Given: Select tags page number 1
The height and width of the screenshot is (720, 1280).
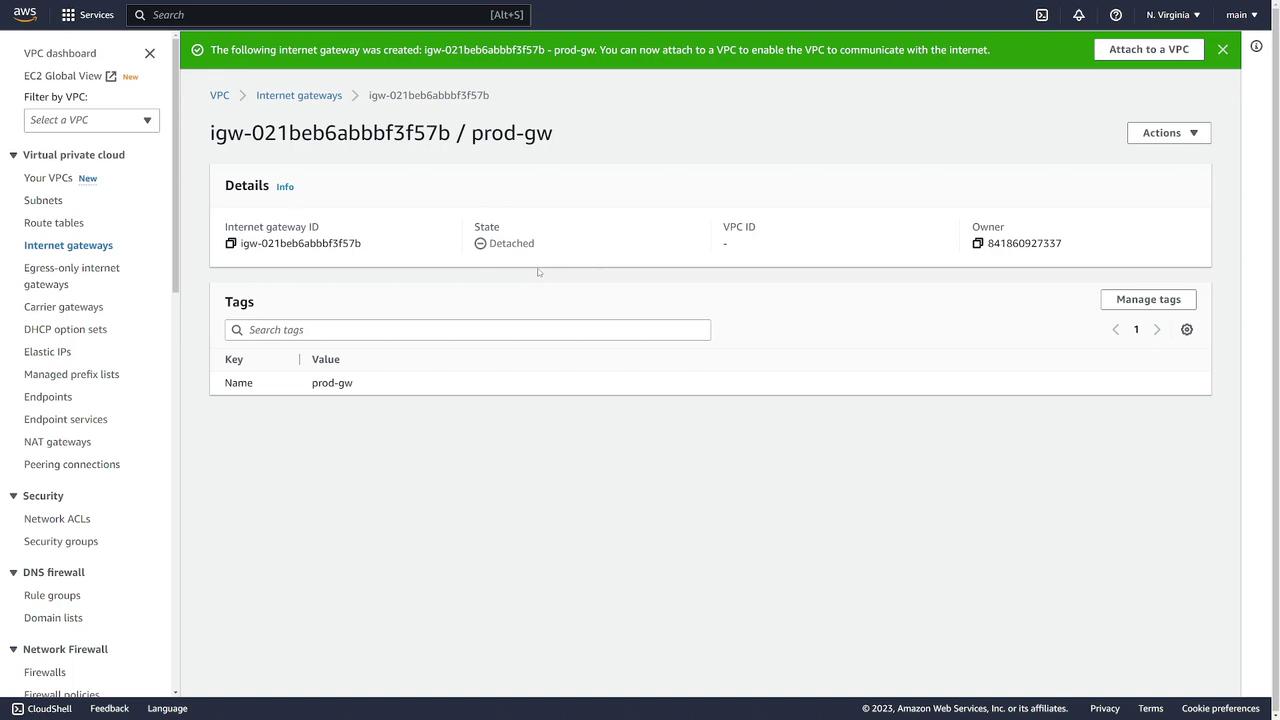Looking at the screenshot, I should click(x=1136, y=330).
